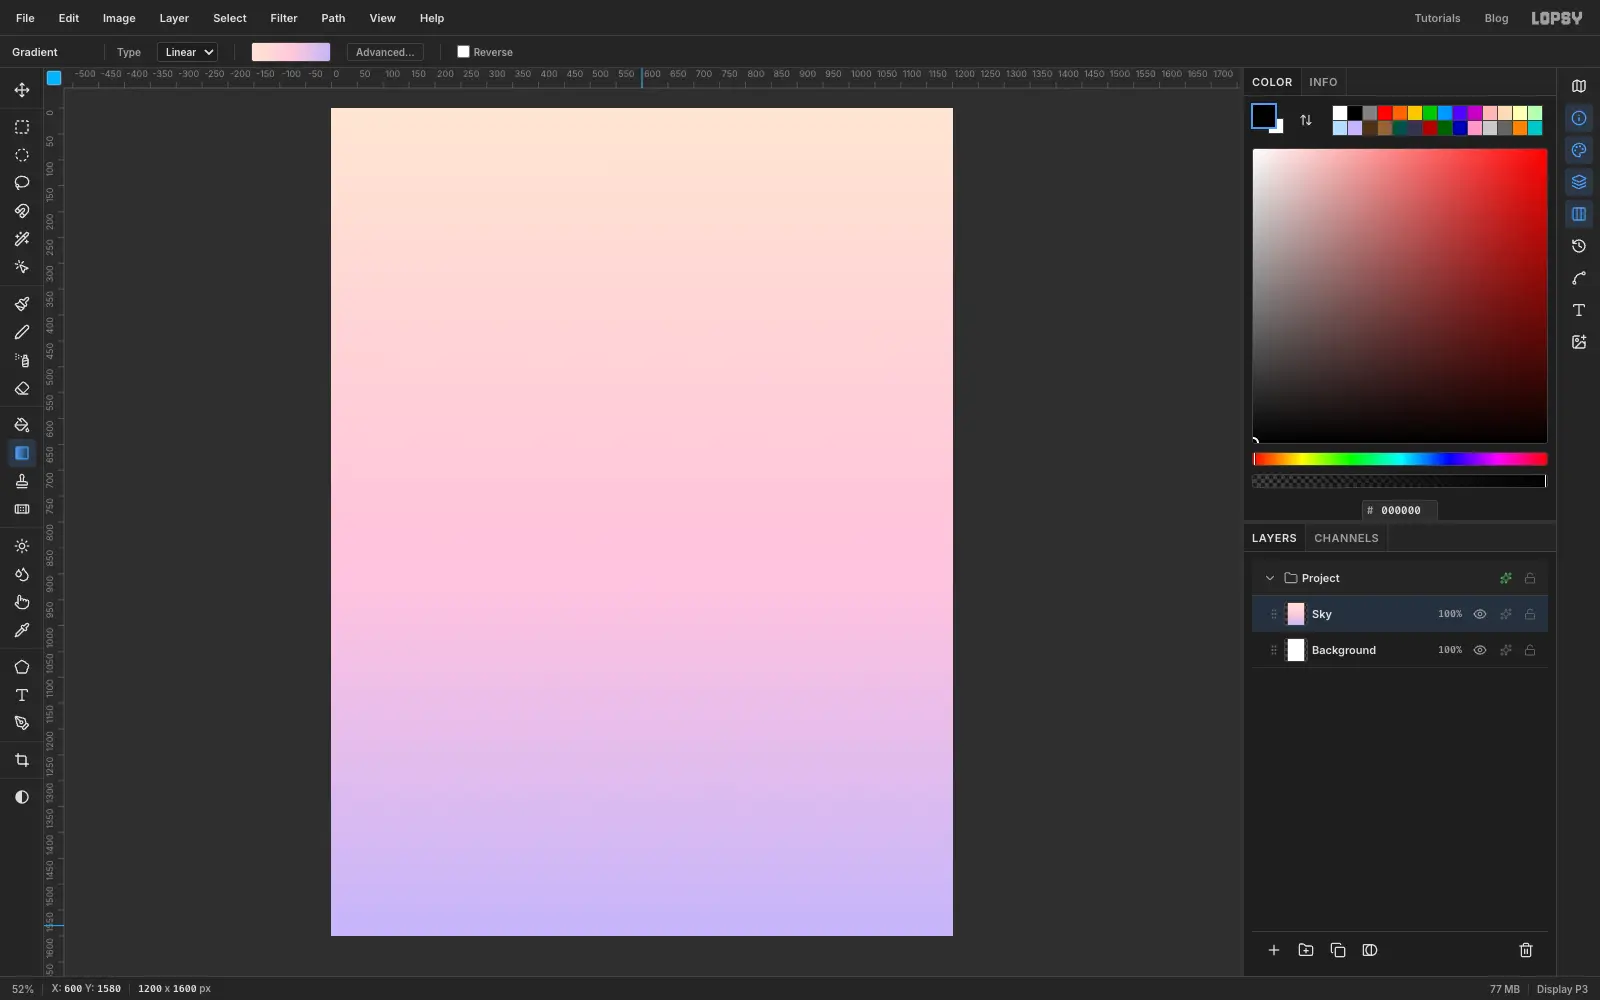Viewport: 1600px width, 1000px height.
Task: Select the Clone Stamp tool
Action: pyautogui.click(x=21, y=481)
